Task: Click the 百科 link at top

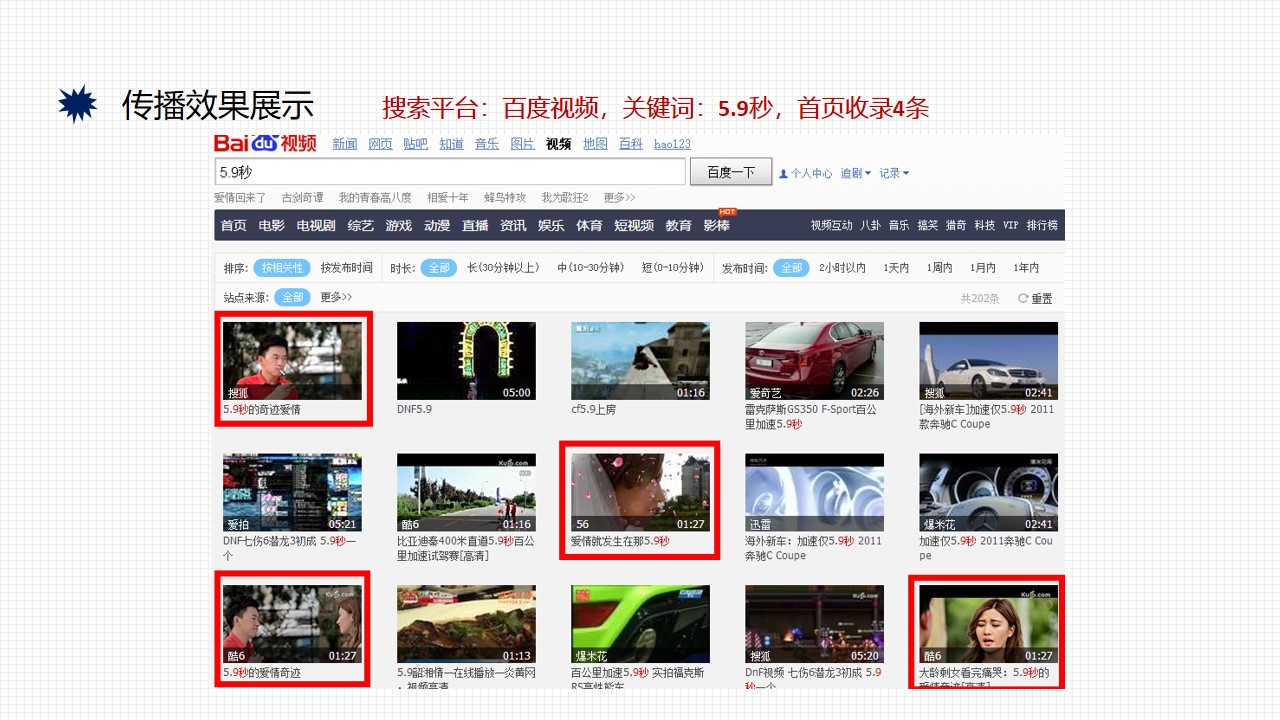Action: click(630, 144)
